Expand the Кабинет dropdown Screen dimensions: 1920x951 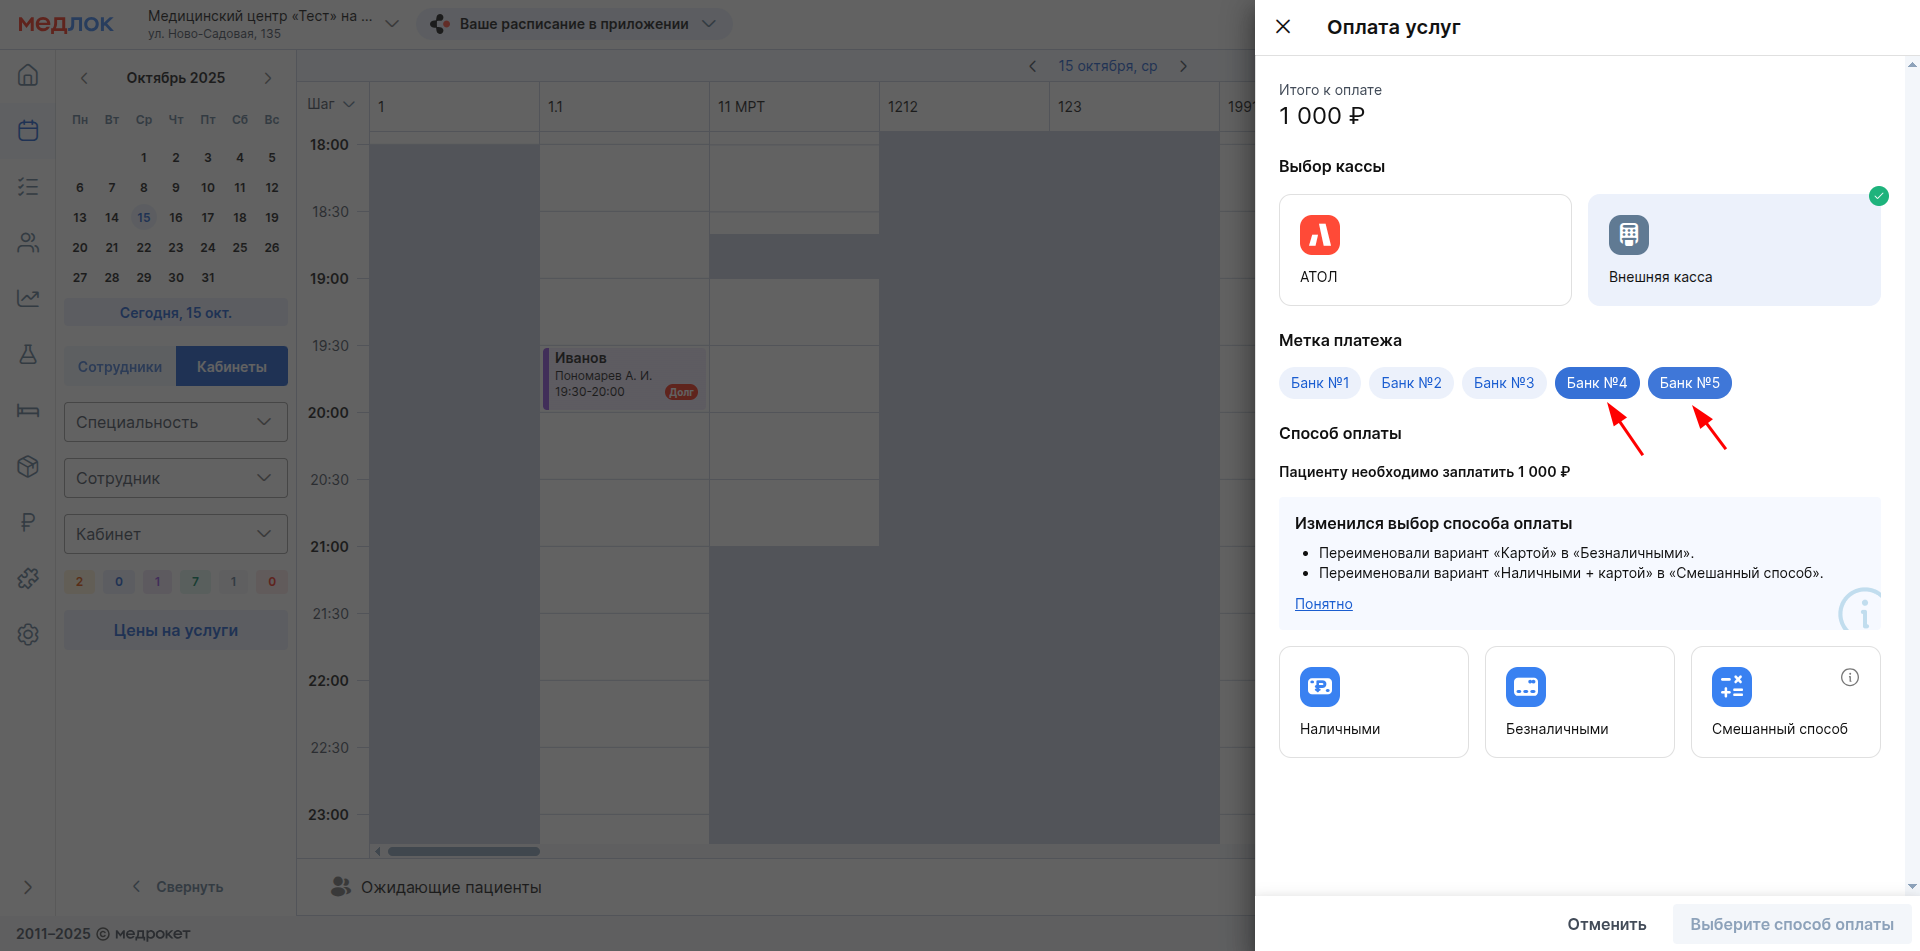tap(175, 534)
